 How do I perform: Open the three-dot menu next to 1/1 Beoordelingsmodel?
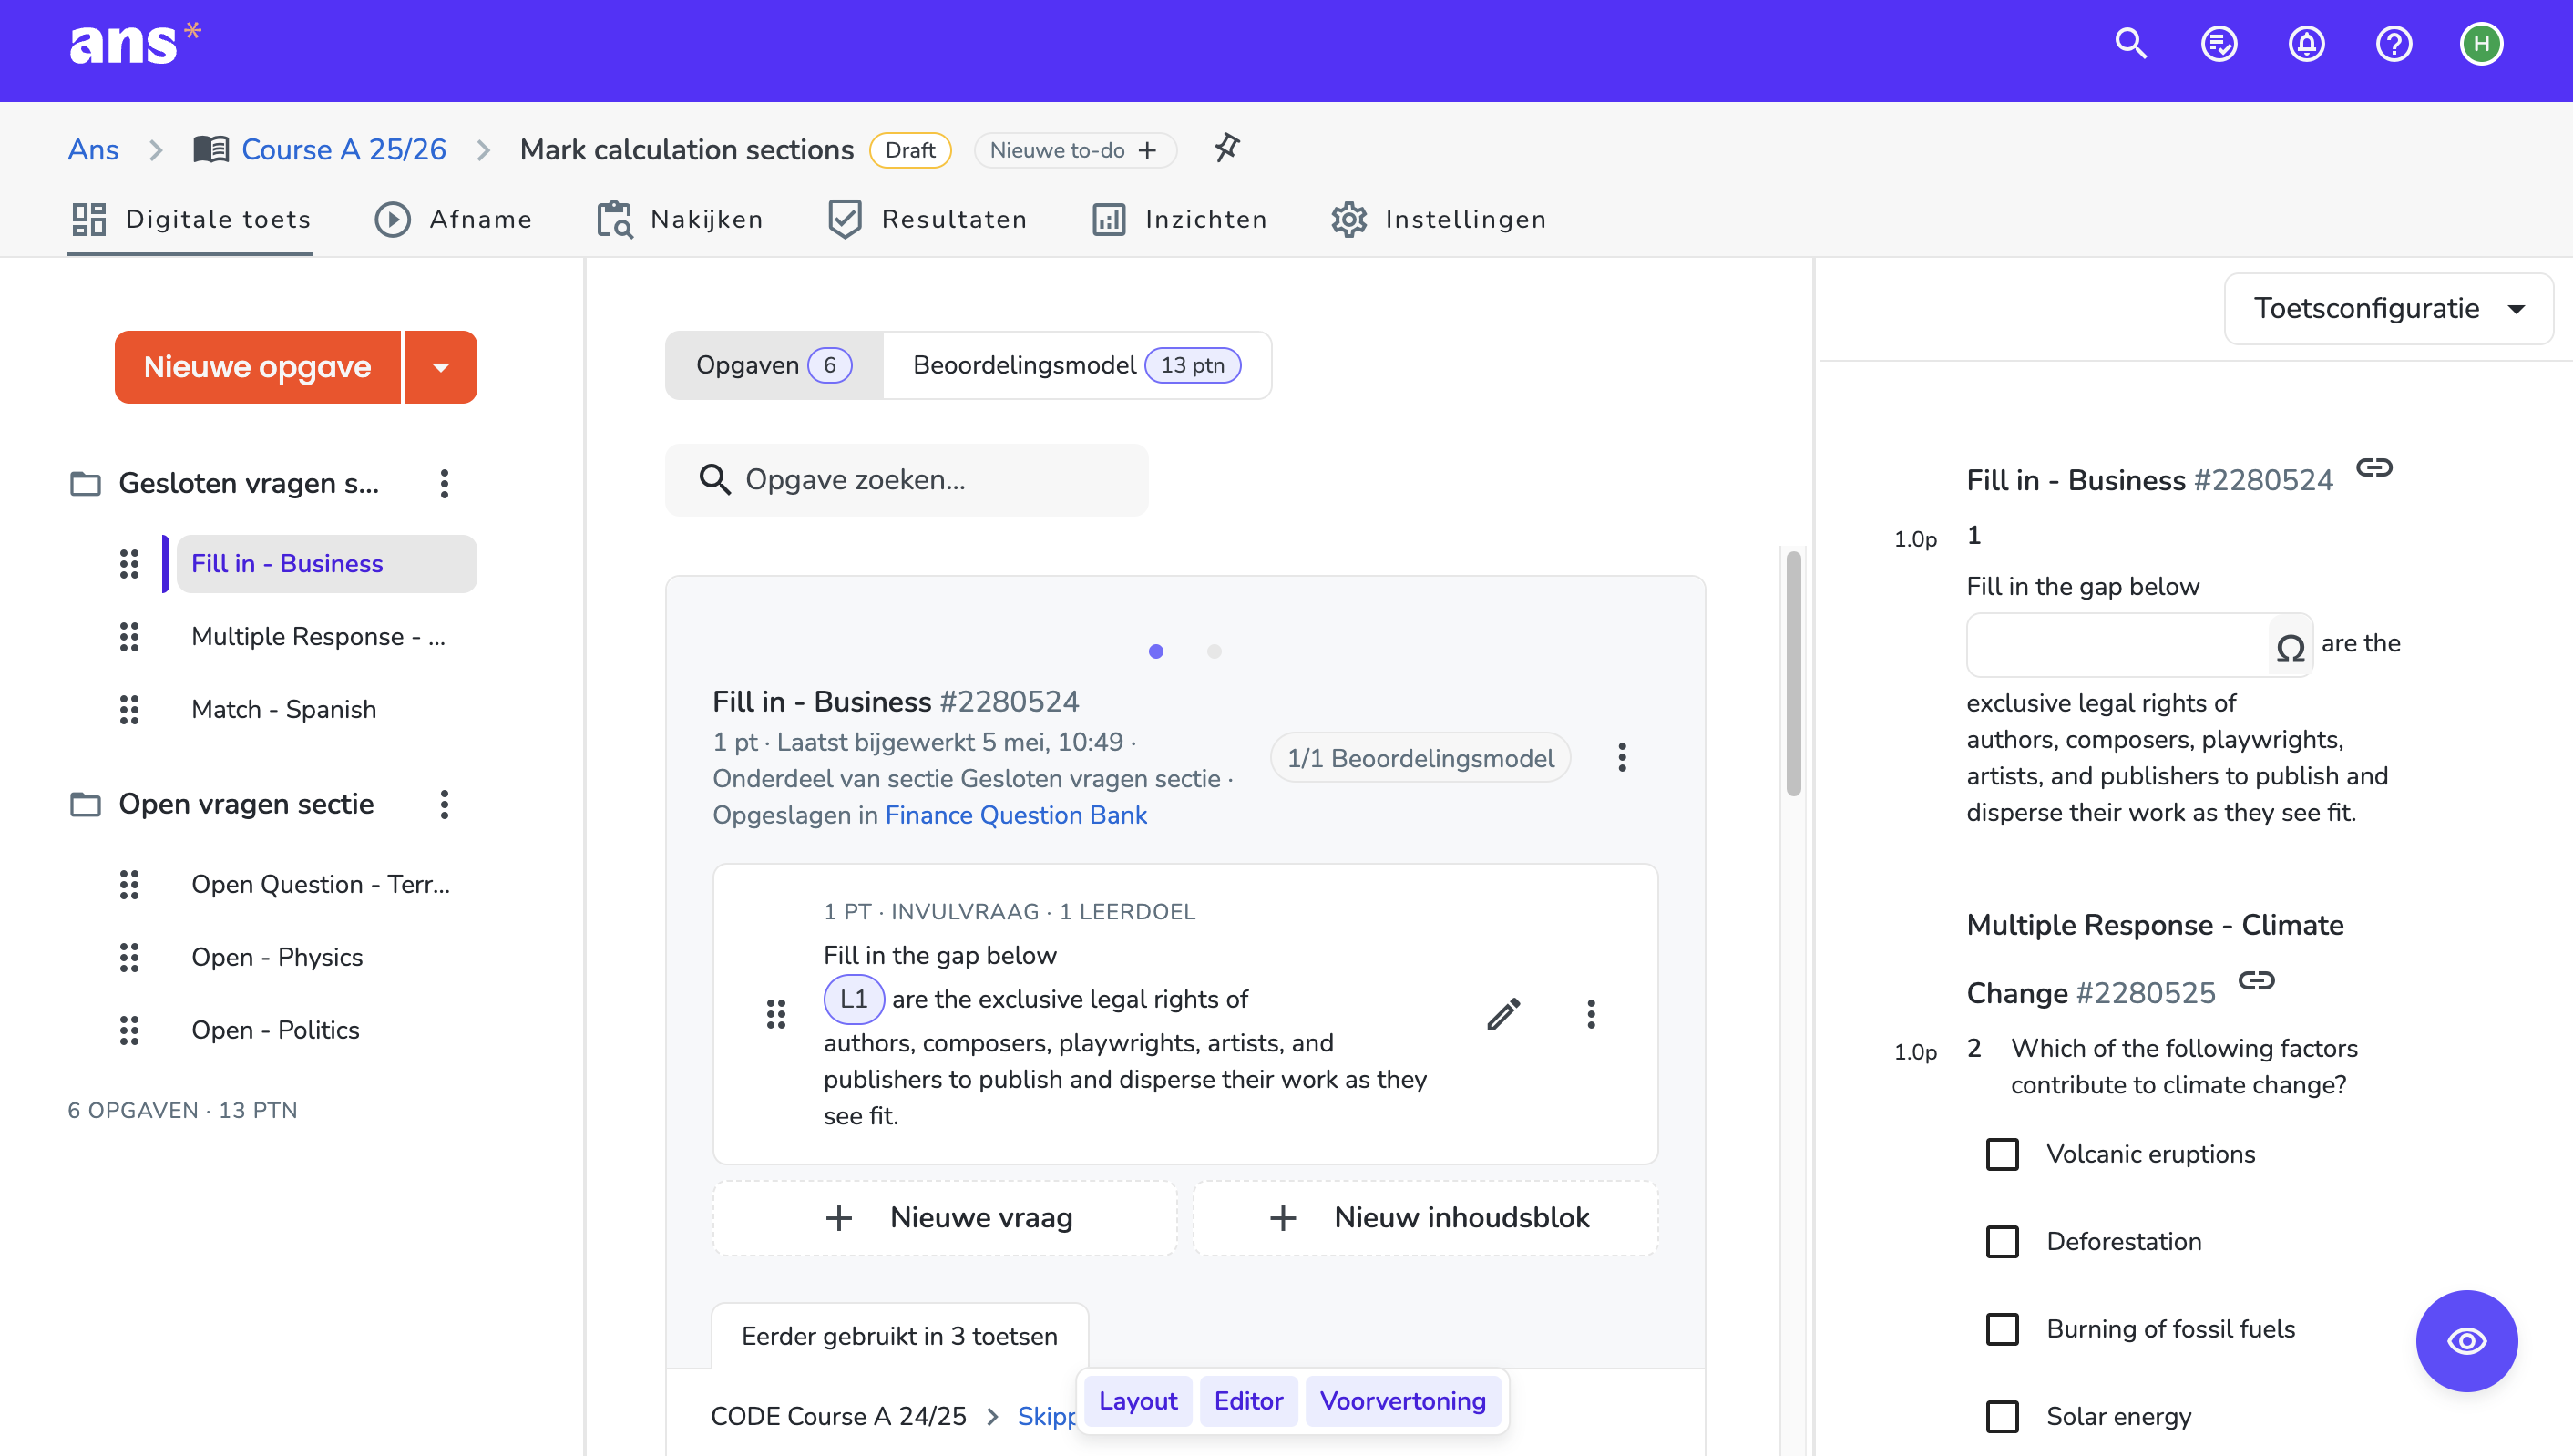click(1622, 757)
